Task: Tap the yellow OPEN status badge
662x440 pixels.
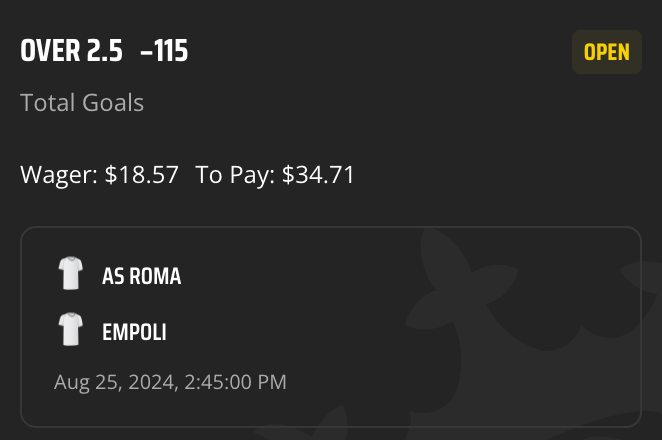Action: click(x=607, y=52)
